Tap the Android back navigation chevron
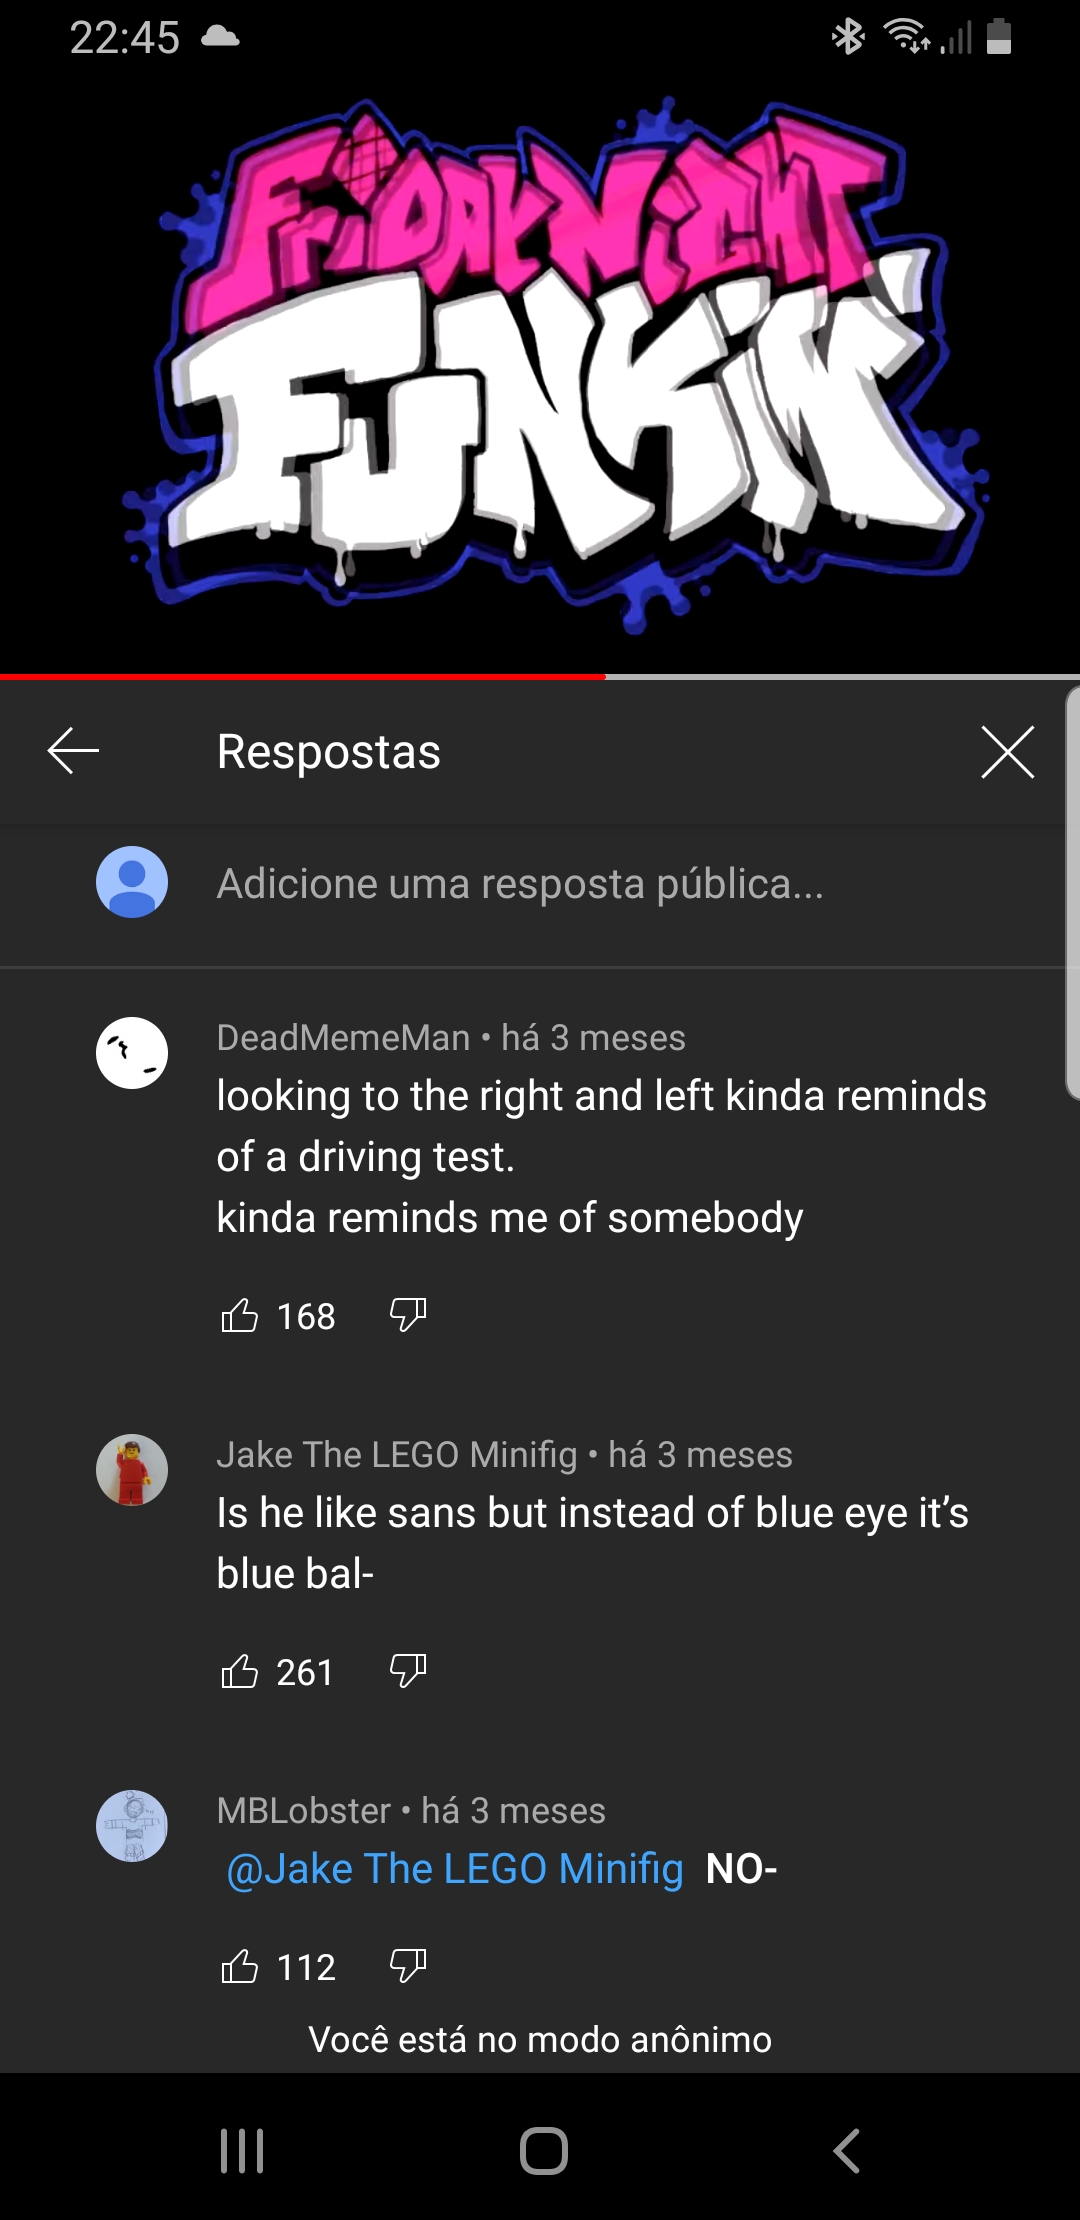Viewport: 1080px width, 2220px height. tap(846, 2150)
